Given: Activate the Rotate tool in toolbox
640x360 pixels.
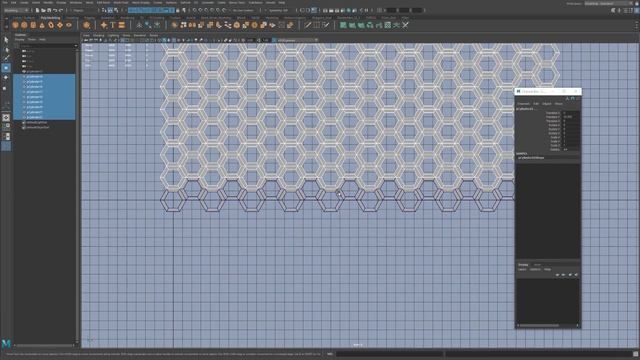Looking at the screenshot, I should point(6,77).
